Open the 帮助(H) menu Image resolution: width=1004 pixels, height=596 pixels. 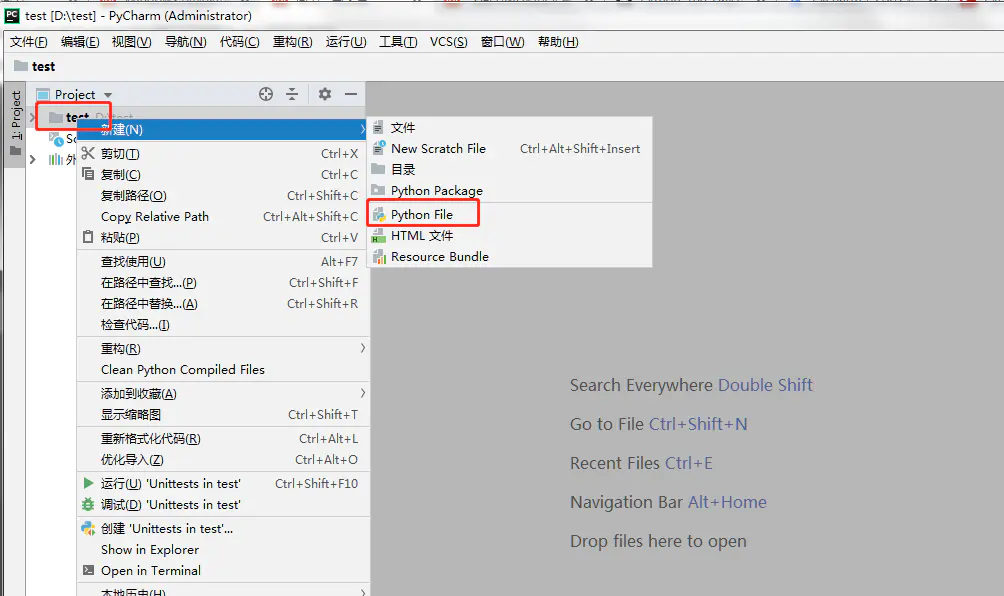tap(558, 42)
